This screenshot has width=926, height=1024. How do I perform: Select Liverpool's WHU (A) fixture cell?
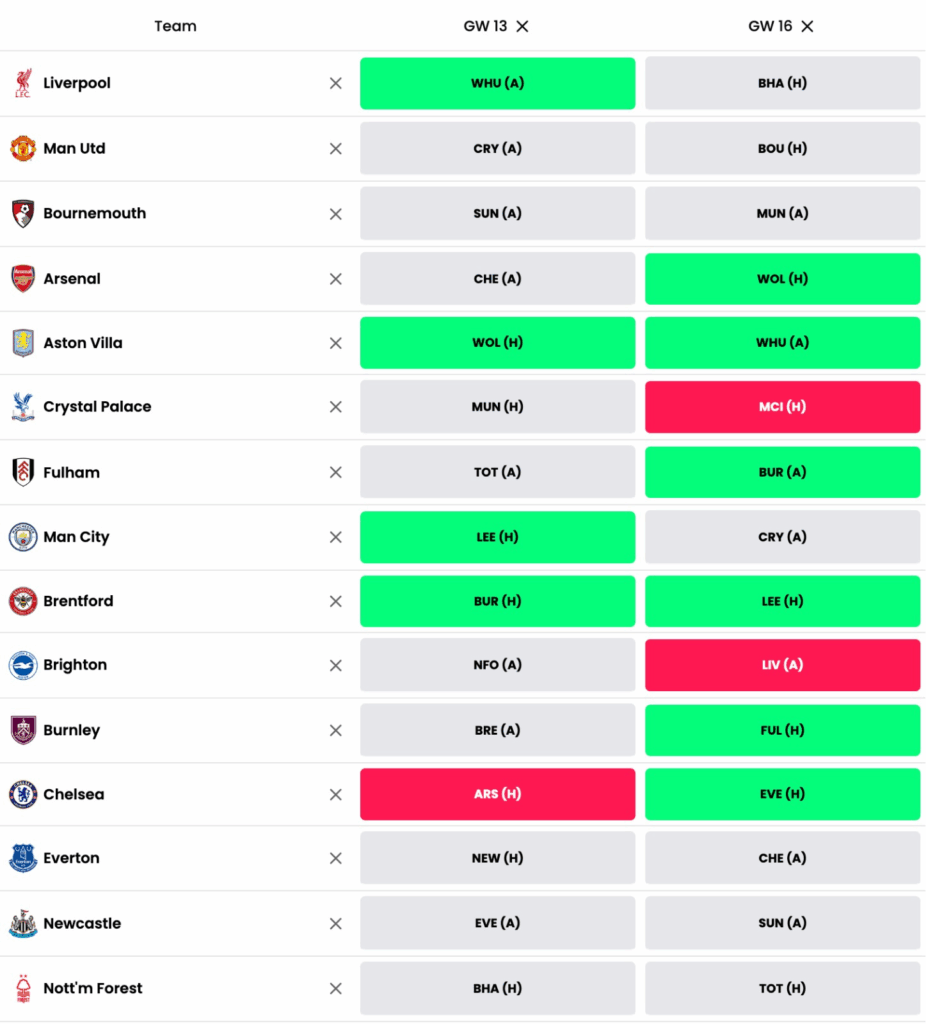(x=497, y=83)
